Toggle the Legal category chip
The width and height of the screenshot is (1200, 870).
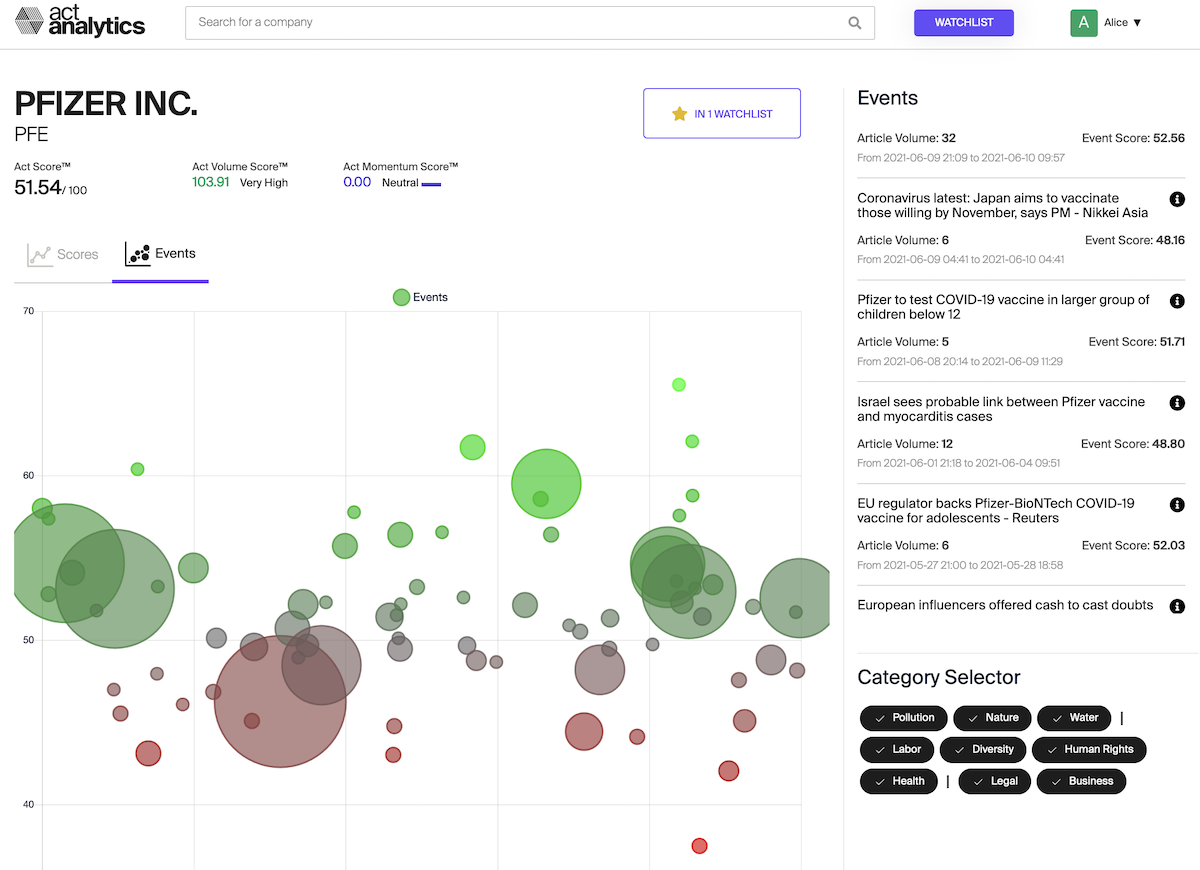pyautogui.click(x=995, y=781)
